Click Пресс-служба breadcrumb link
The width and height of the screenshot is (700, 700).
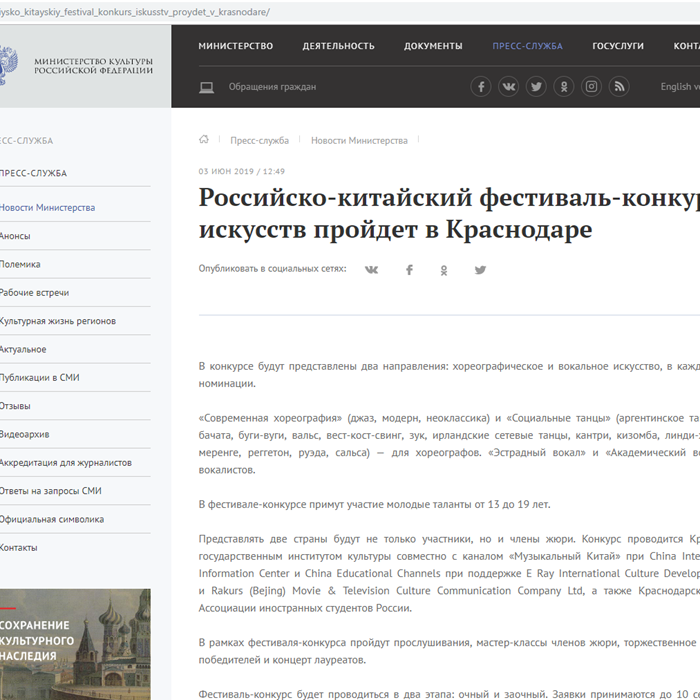(259, 141)
